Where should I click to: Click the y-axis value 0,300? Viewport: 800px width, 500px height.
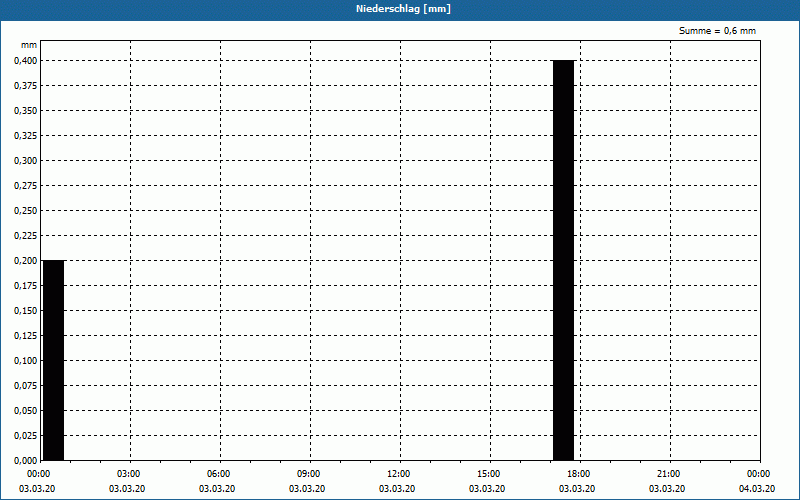point(26,161)
